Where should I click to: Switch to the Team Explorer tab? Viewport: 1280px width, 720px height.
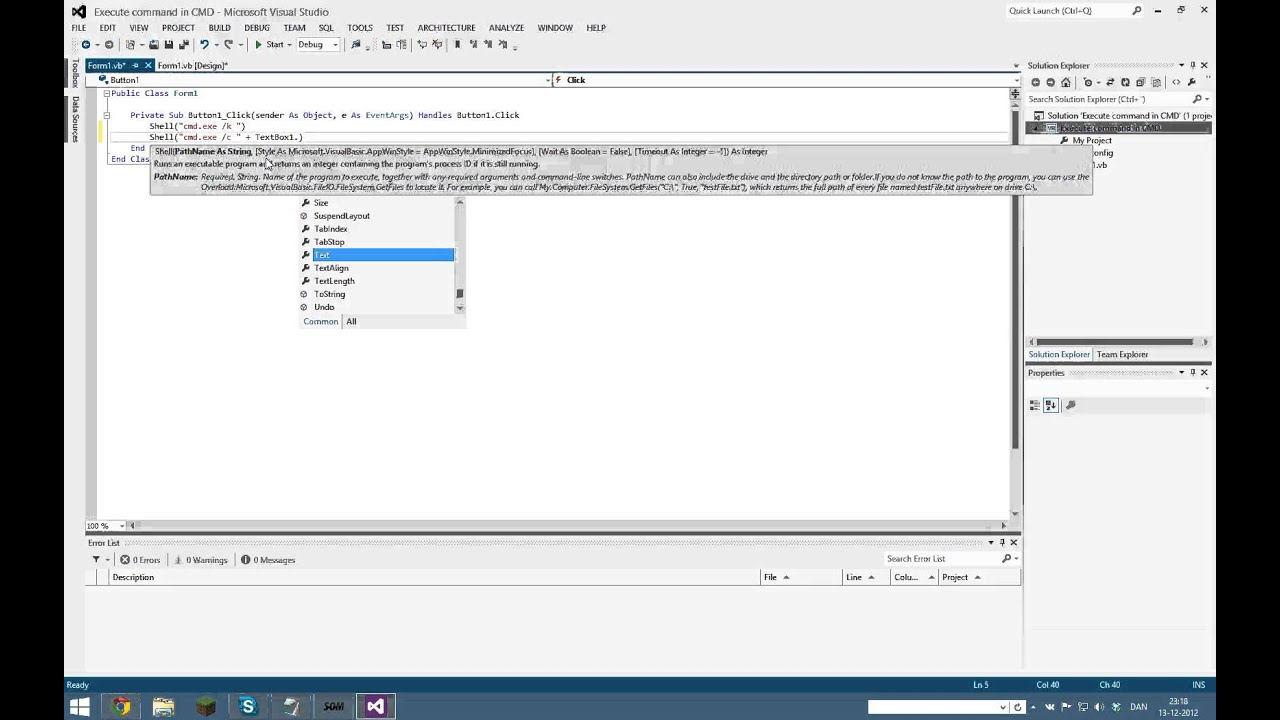point(1122,355)
